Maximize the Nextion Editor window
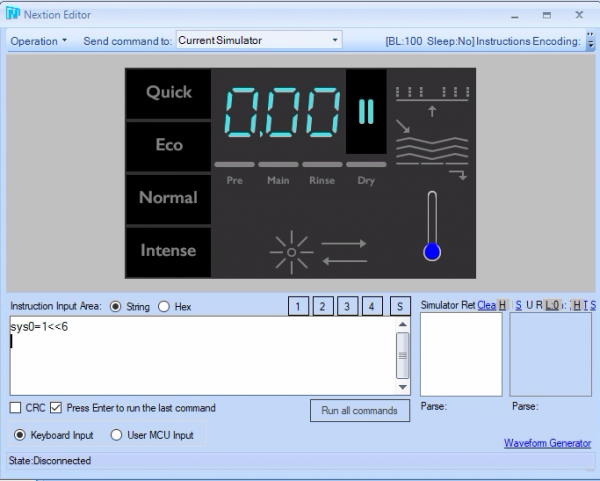600x481 pixels. click(x=547, y=15)
